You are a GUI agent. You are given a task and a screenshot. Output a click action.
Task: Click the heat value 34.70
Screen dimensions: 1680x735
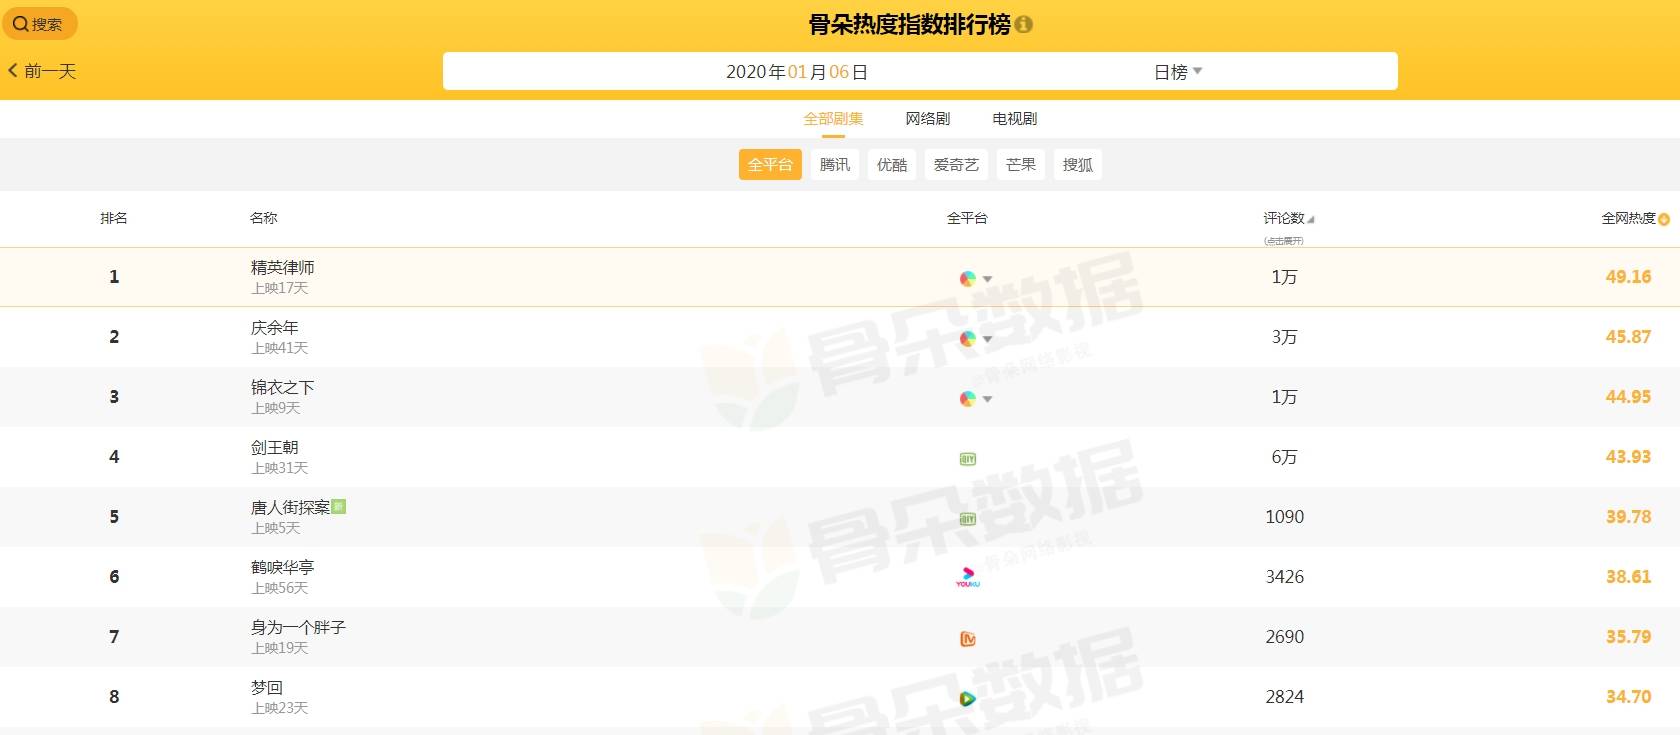(x=1628, y=697)
